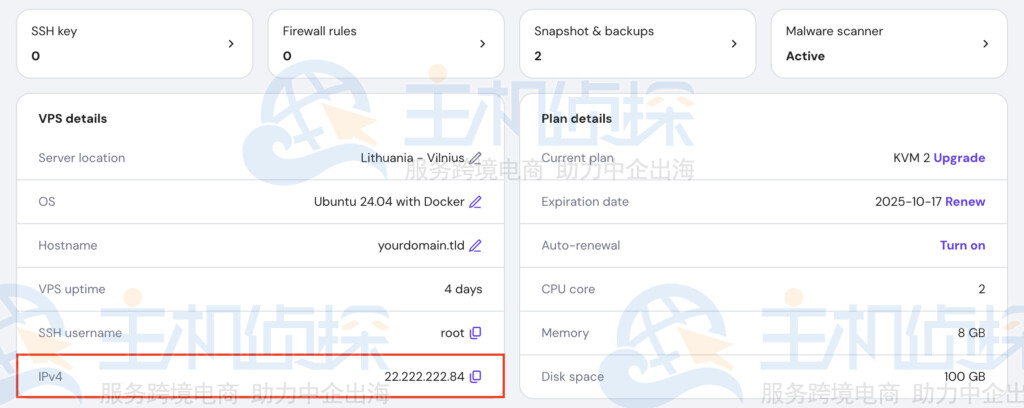Edit hostname yourdomain.tld pencil icon
This screenshot has height=408, width=1024.
[476, 246]
